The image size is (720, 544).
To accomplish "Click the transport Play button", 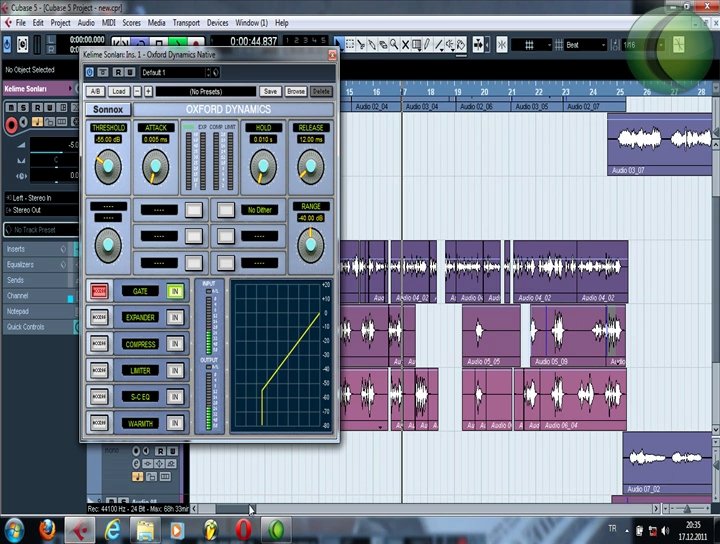I will 178,43.
